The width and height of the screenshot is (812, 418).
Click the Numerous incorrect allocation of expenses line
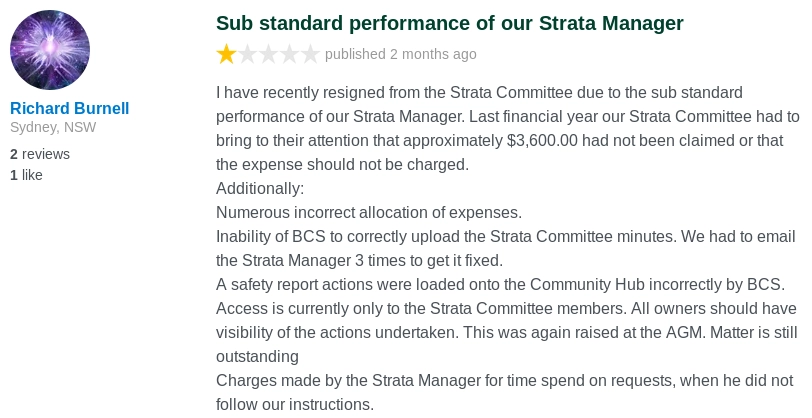[x=369, y=212]
